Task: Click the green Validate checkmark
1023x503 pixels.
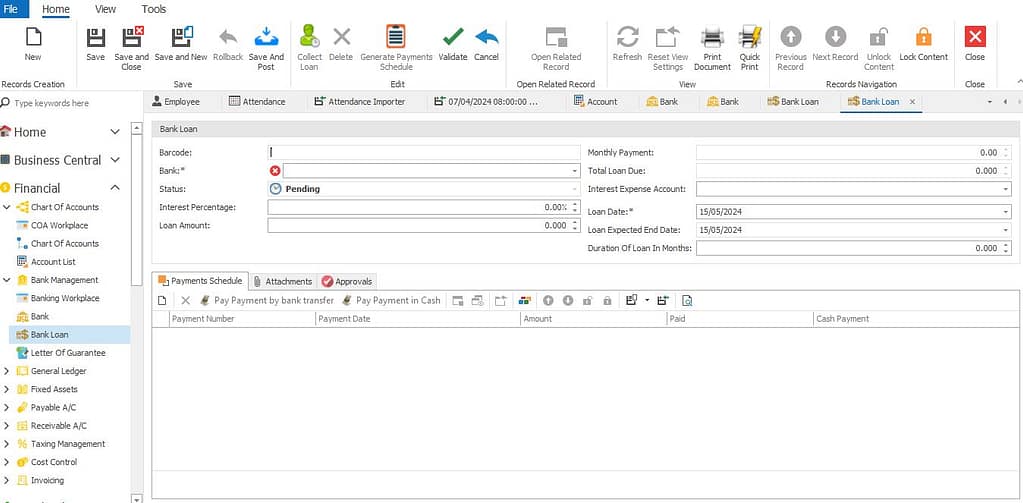Action: click(x=453, y=37)
